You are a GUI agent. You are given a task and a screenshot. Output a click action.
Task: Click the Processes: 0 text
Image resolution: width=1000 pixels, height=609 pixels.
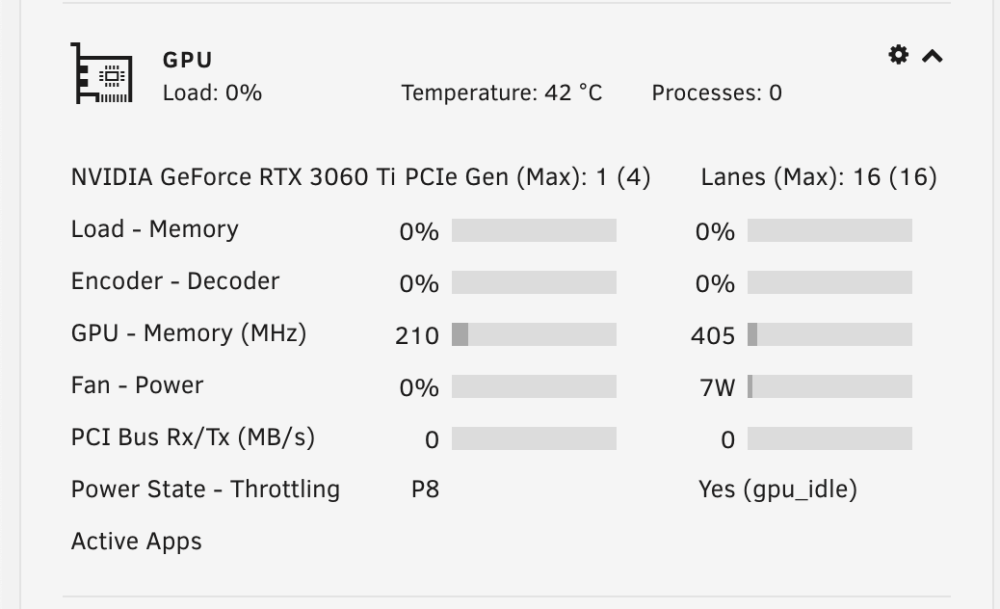[717, 93]
